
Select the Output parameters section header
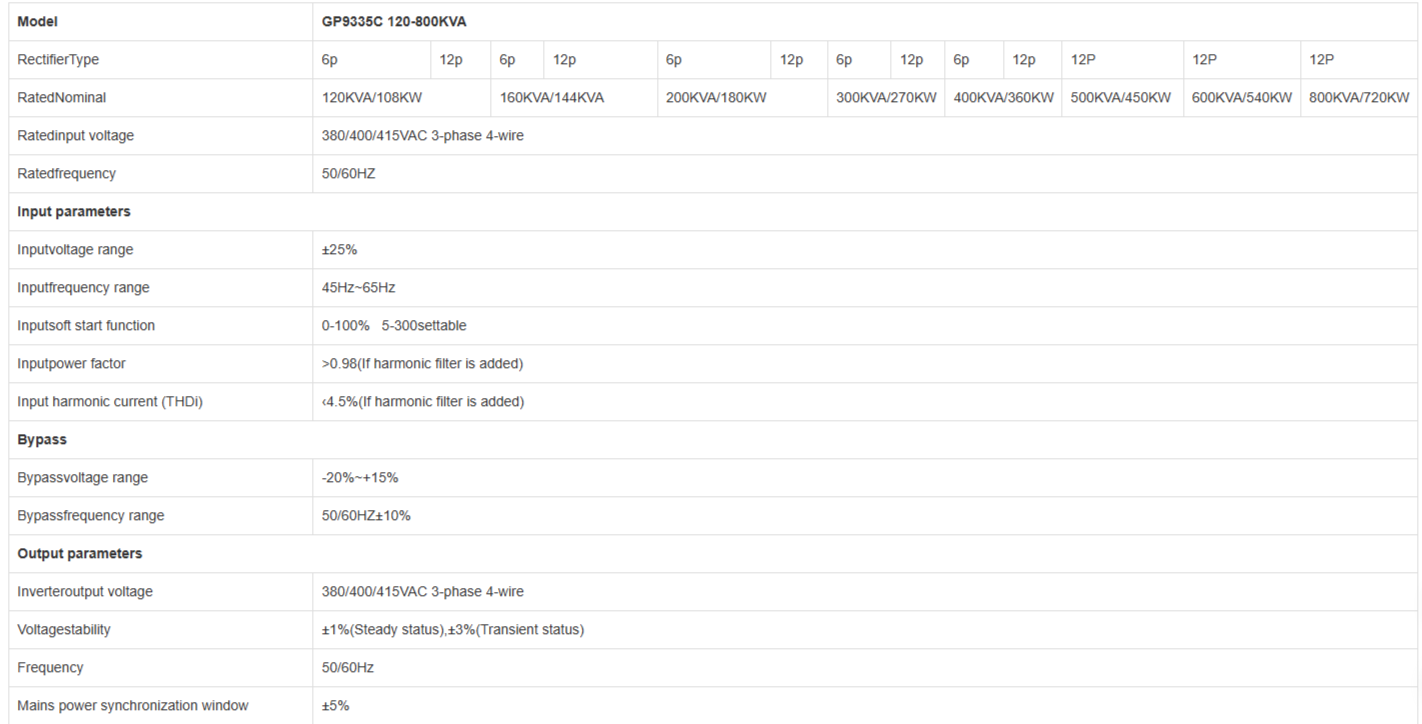[80, 554]
